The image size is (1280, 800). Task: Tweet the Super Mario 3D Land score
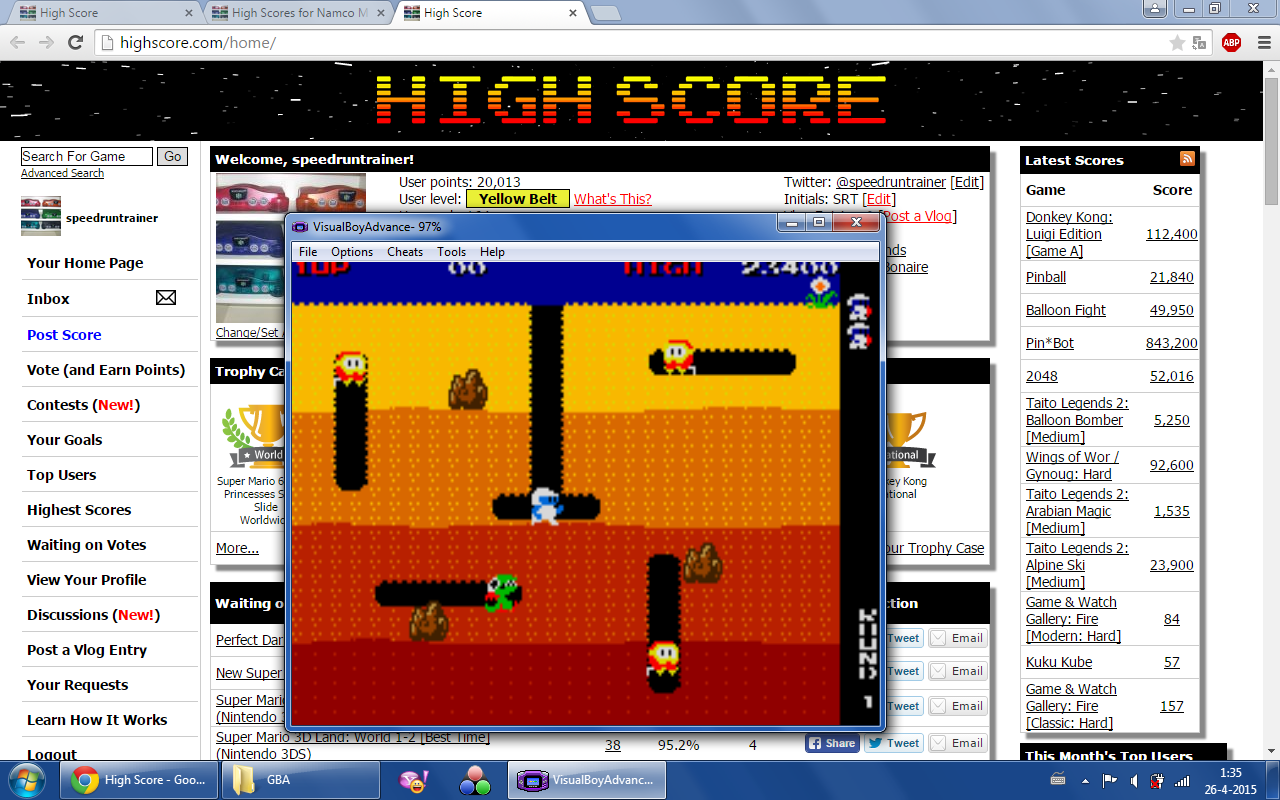[x=894, y=743]
